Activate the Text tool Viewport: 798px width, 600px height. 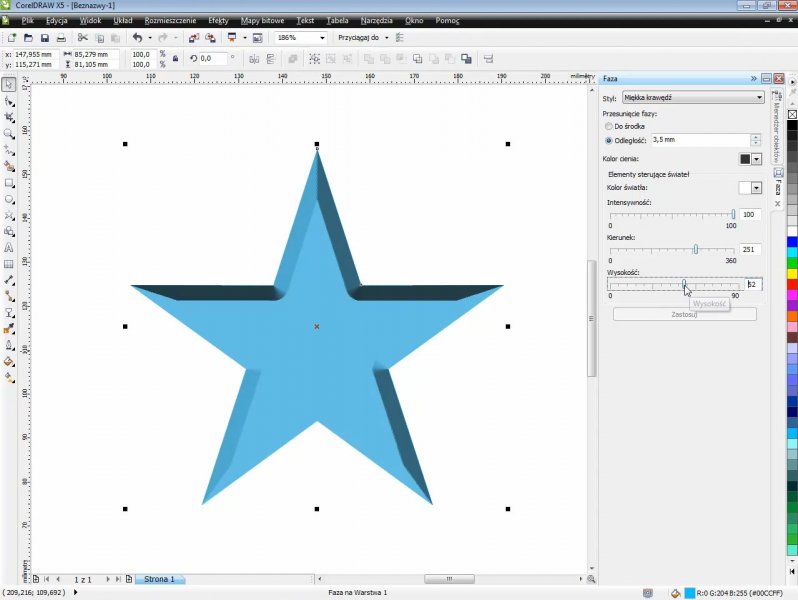pyautogui.click(x=9, y=247)
